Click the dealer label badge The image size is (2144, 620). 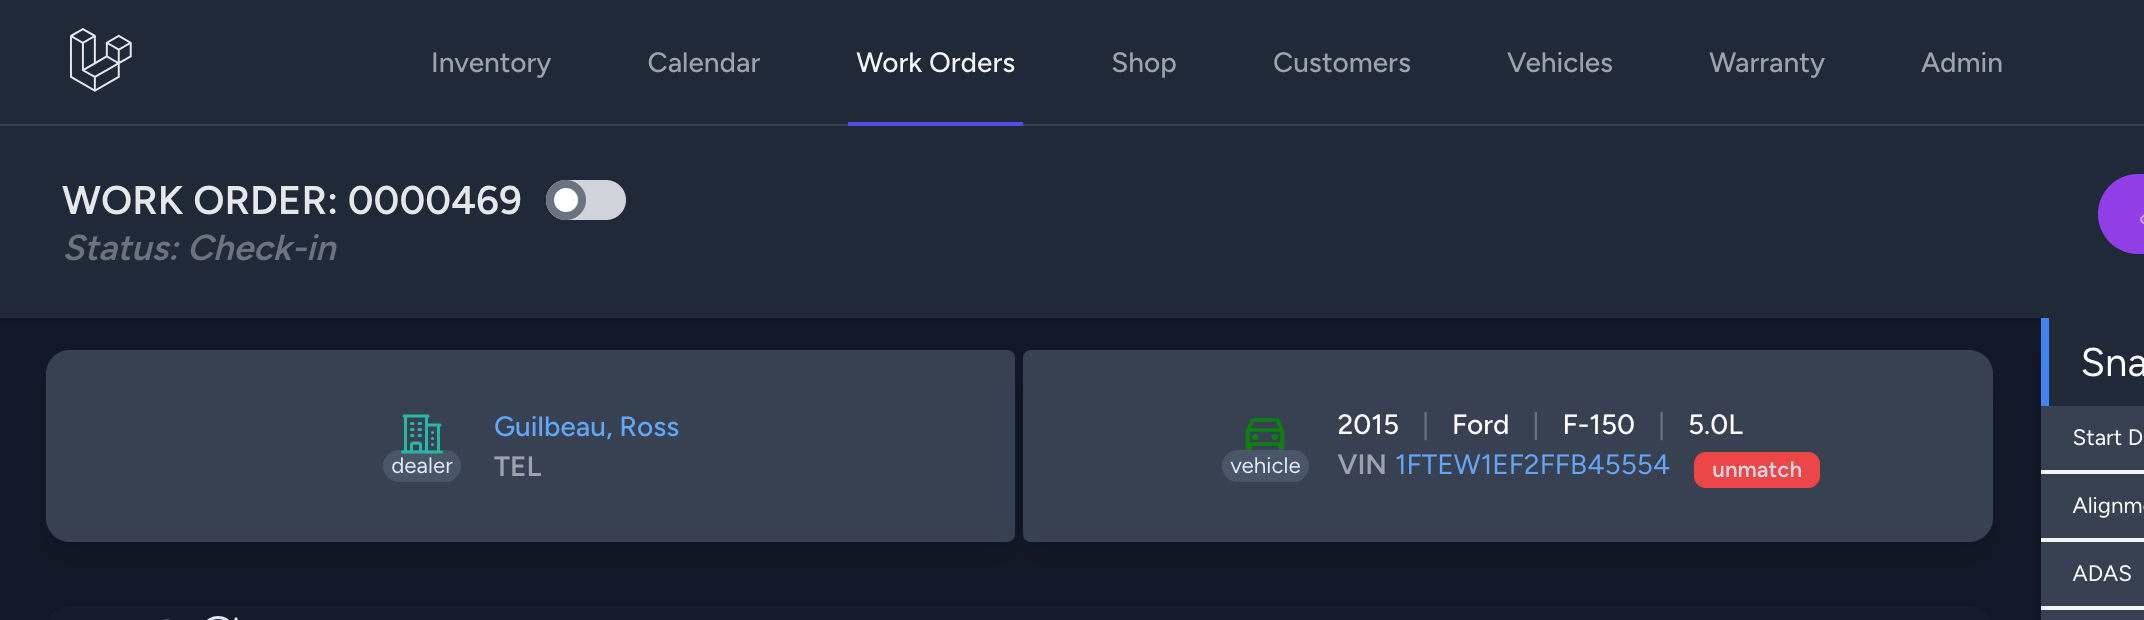[422, 466]
